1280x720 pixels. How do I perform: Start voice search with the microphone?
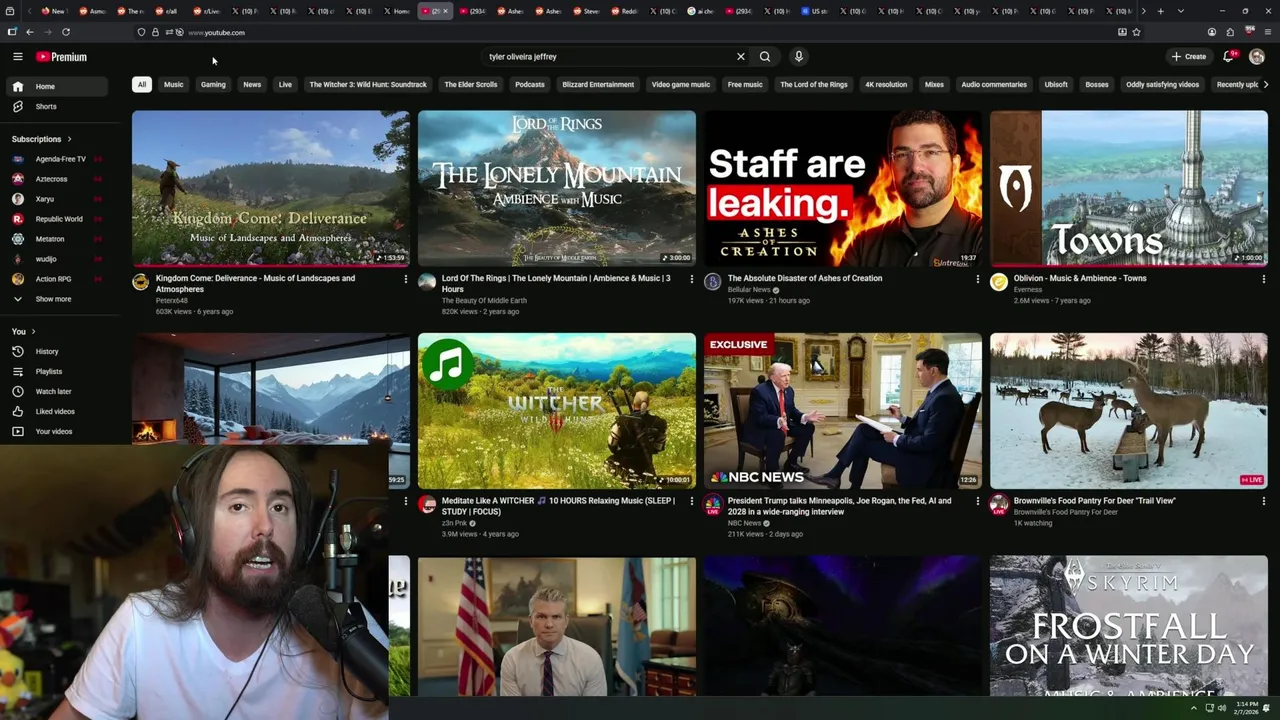click(x=798, y=57)
